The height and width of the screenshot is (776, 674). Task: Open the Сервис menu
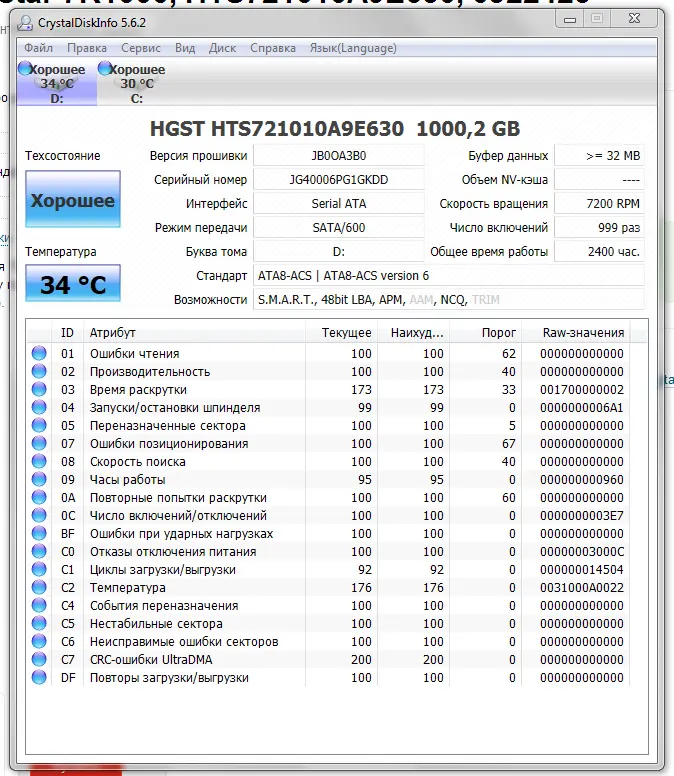(x=141, y=48)
